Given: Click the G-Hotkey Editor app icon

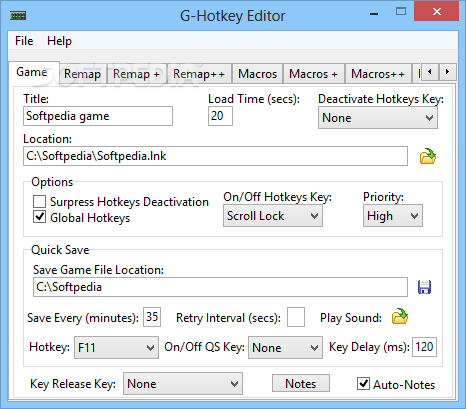Looking at the screenshot, I should click(x=18, y=16).
